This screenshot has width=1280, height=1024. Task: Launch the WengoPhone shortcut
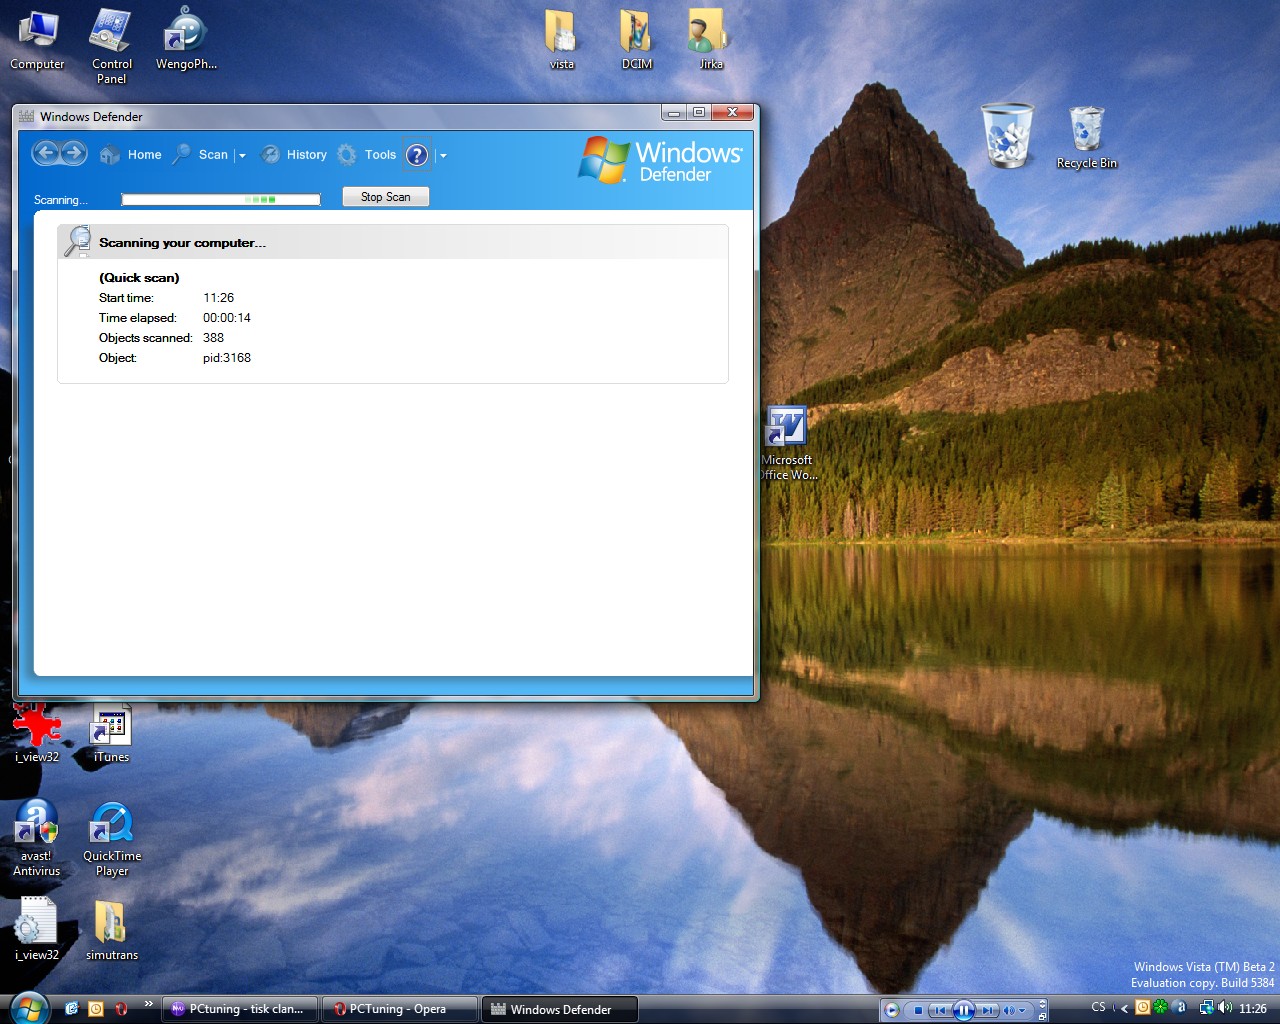tap(186, 39)
